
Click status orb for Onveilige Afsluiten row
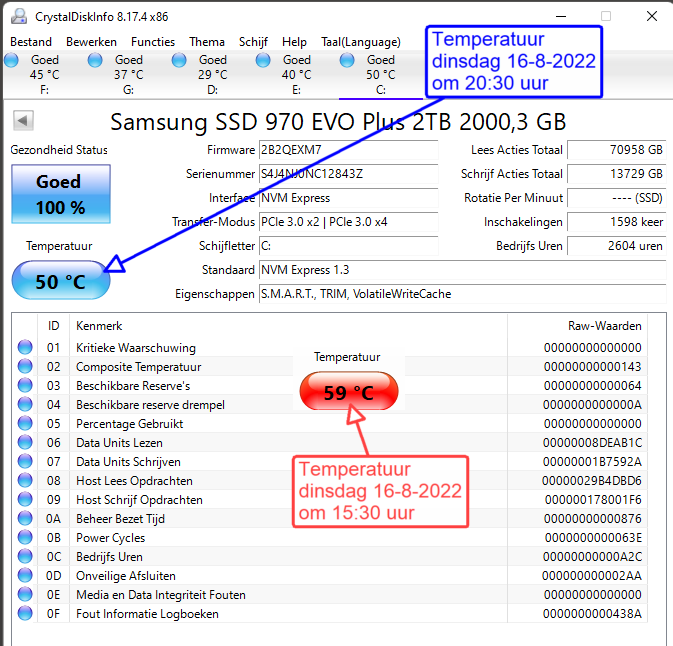click(25, 576)
